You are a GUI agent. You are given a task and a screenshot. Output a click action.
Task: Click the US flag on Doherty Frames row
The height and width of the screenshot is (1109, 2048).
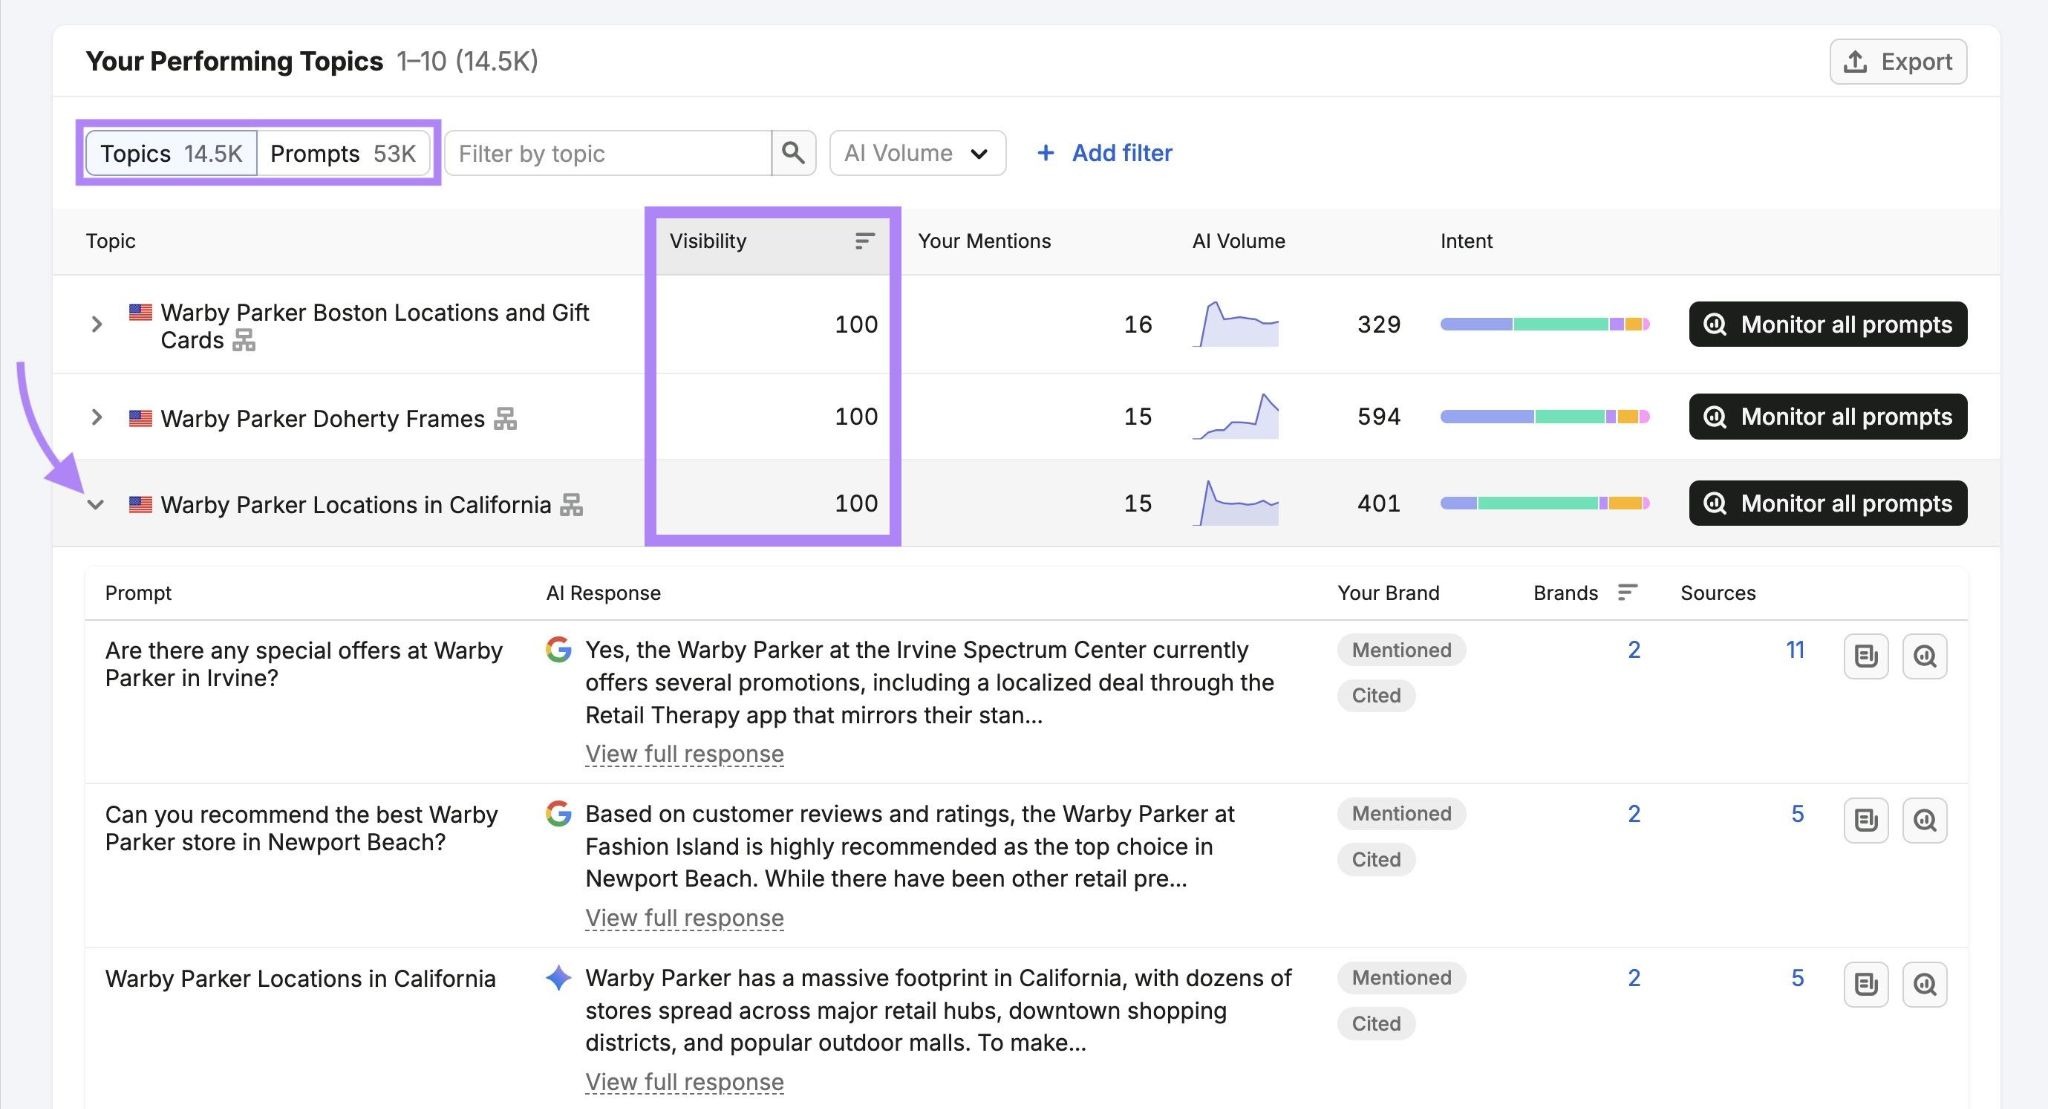[140, 418]
